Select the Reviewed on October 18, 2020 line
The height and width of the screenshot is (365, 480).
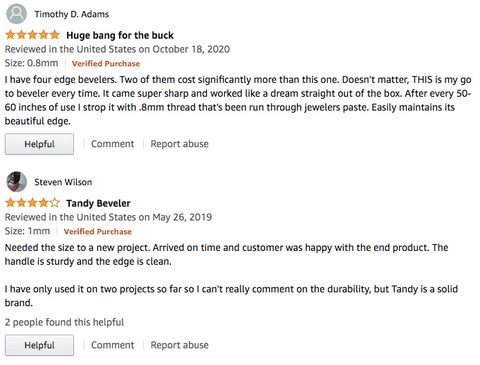(117, 49)
